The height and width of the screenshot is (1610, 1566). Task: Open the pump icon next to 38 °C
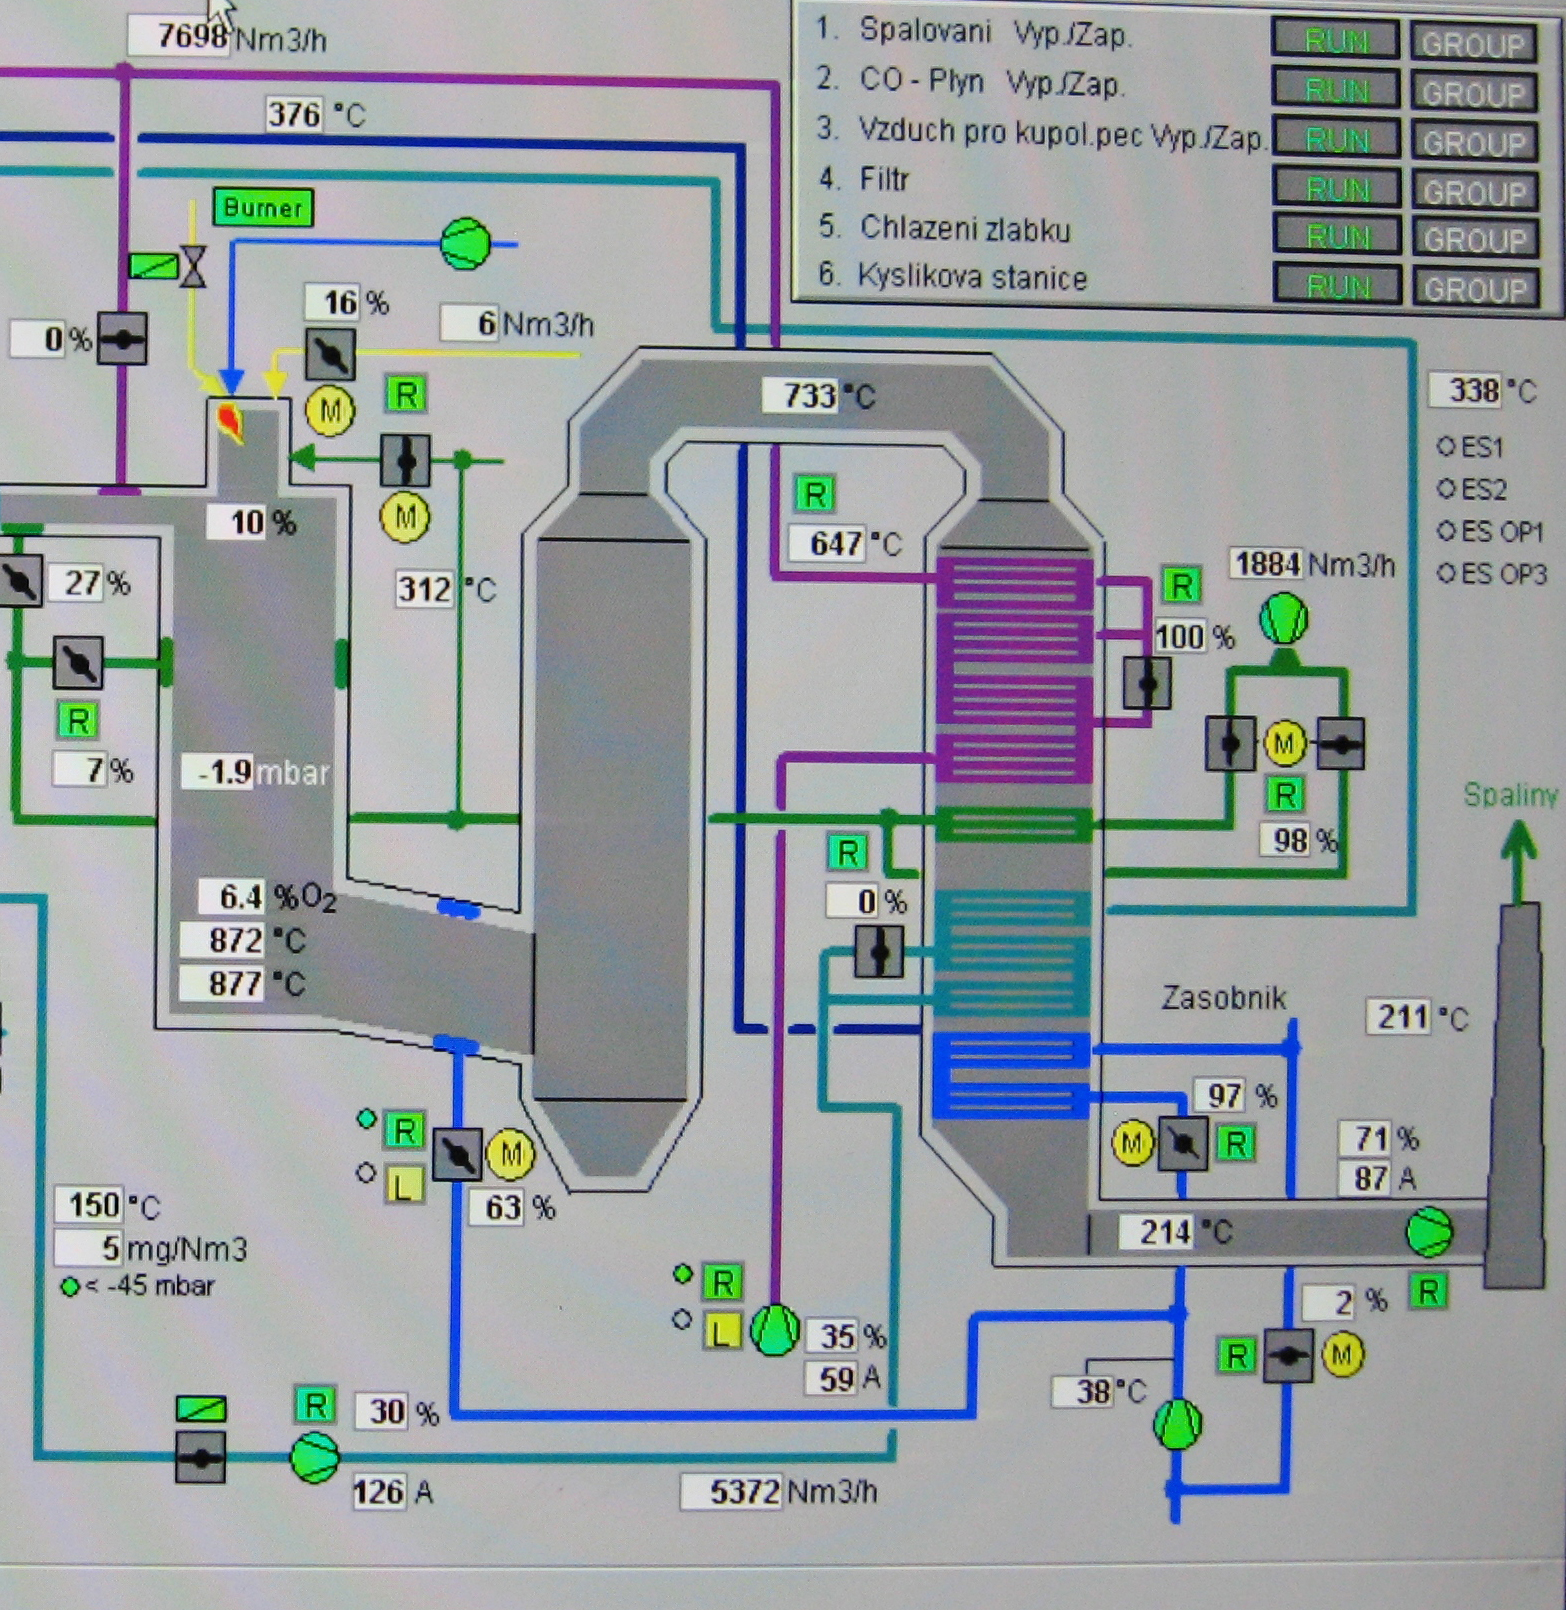pos(1177,1423)
